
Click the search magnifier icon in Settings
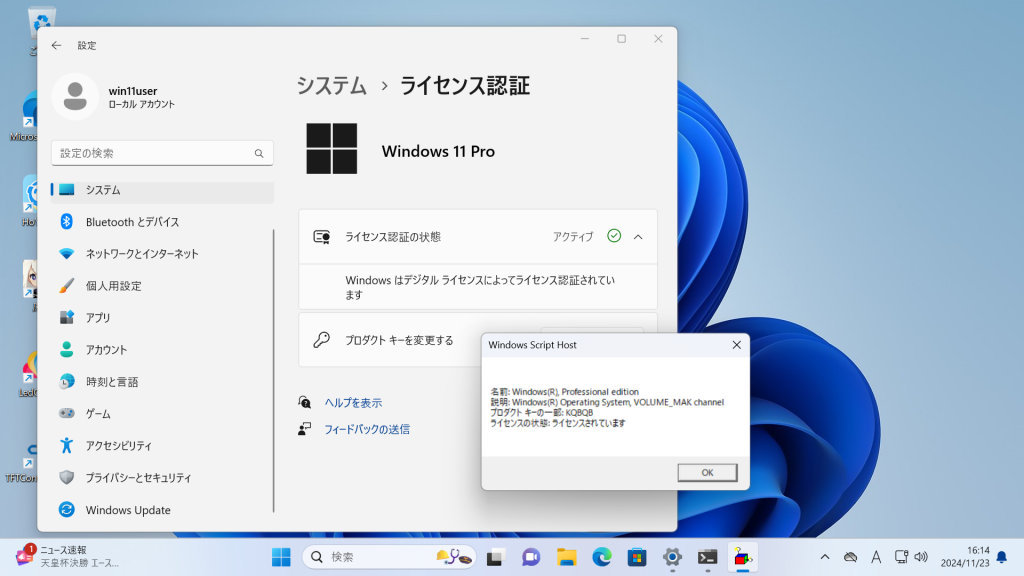[259, 153]
